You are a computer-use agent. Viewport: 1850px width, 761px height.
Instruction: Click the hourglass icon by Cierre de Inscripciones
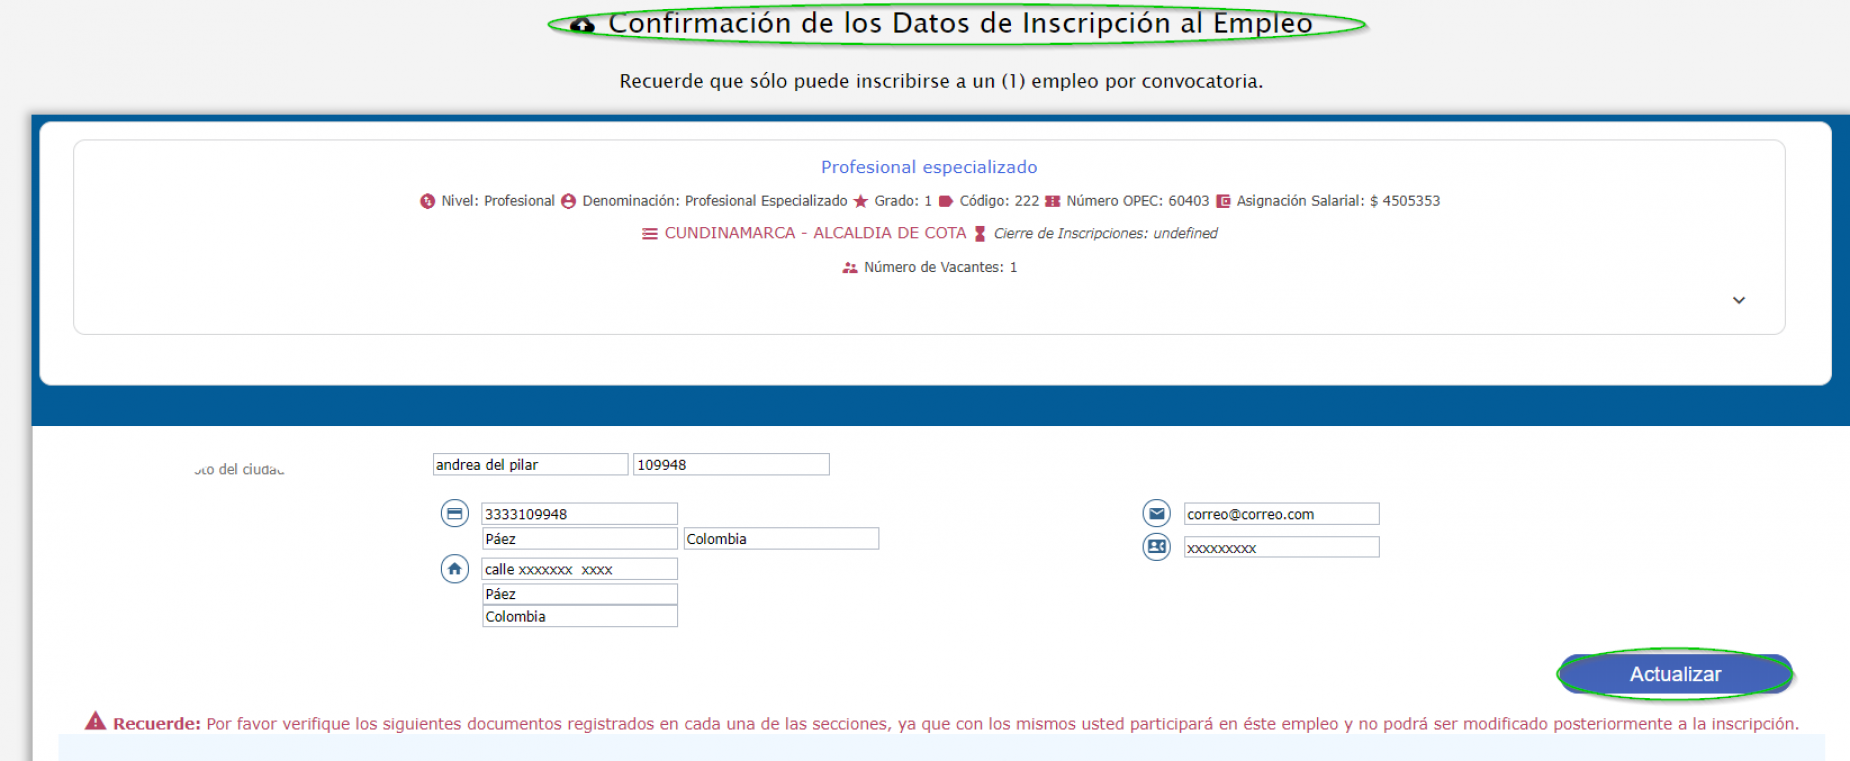point(980,234)
